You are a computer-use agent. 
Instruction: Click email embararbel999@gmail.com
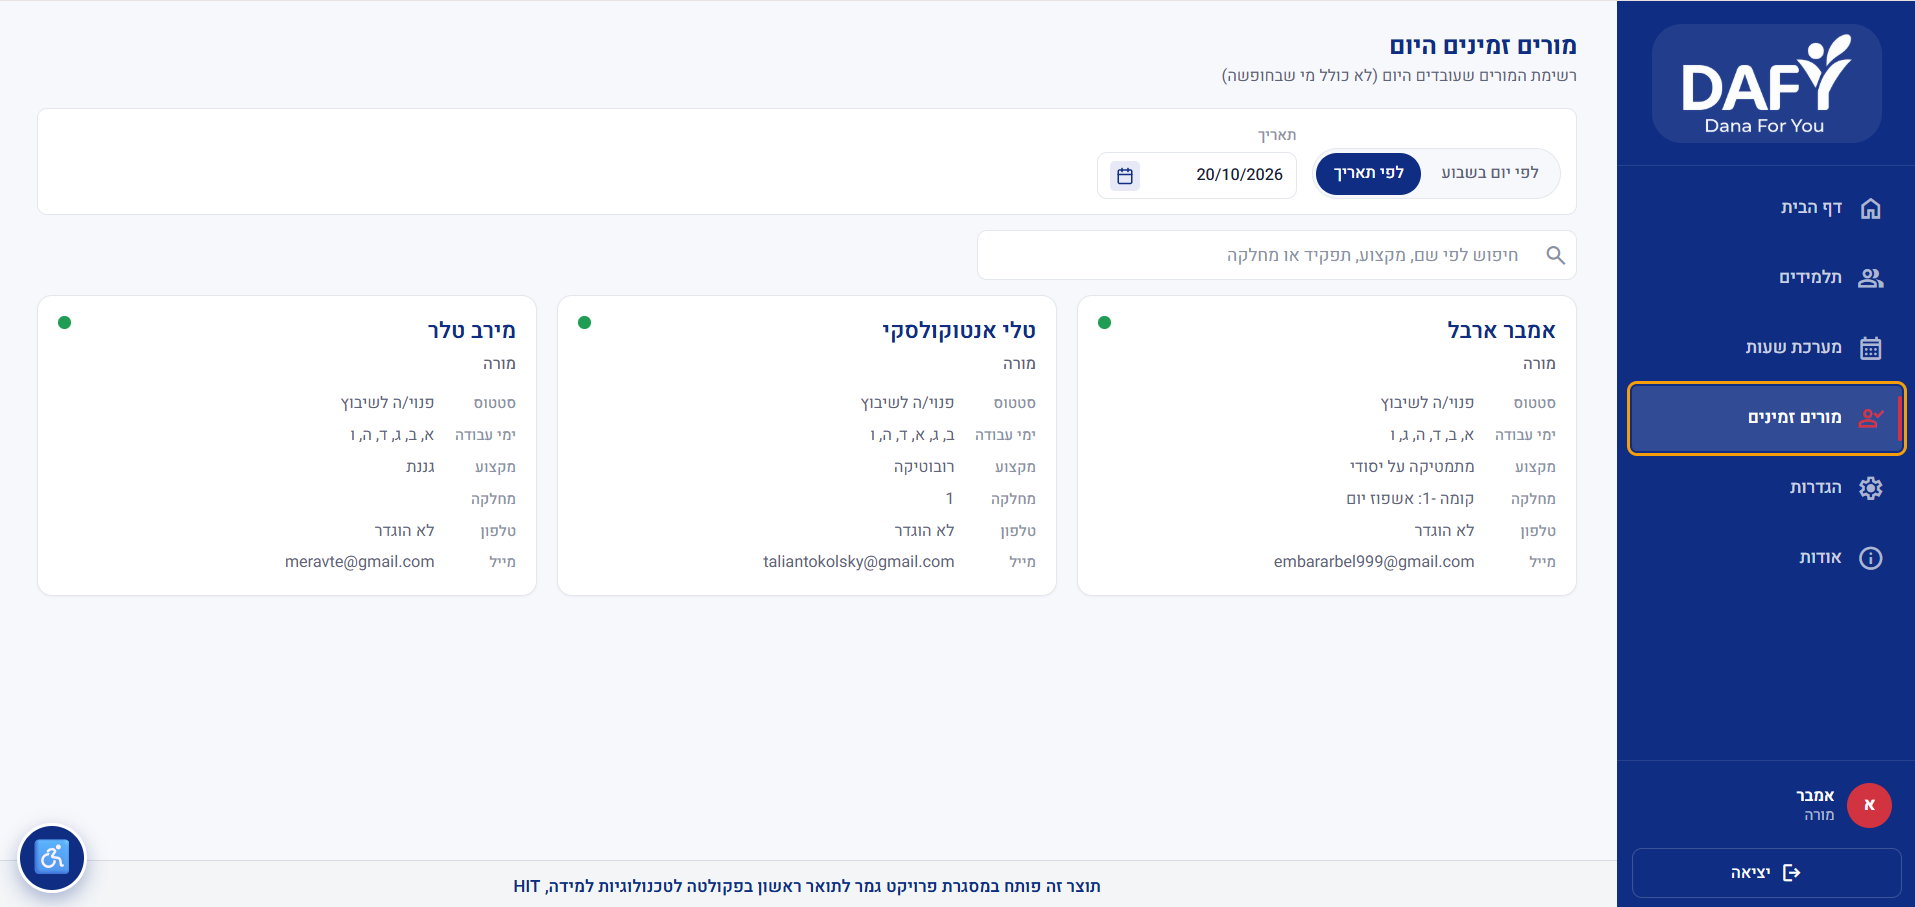pos(1373,562)
